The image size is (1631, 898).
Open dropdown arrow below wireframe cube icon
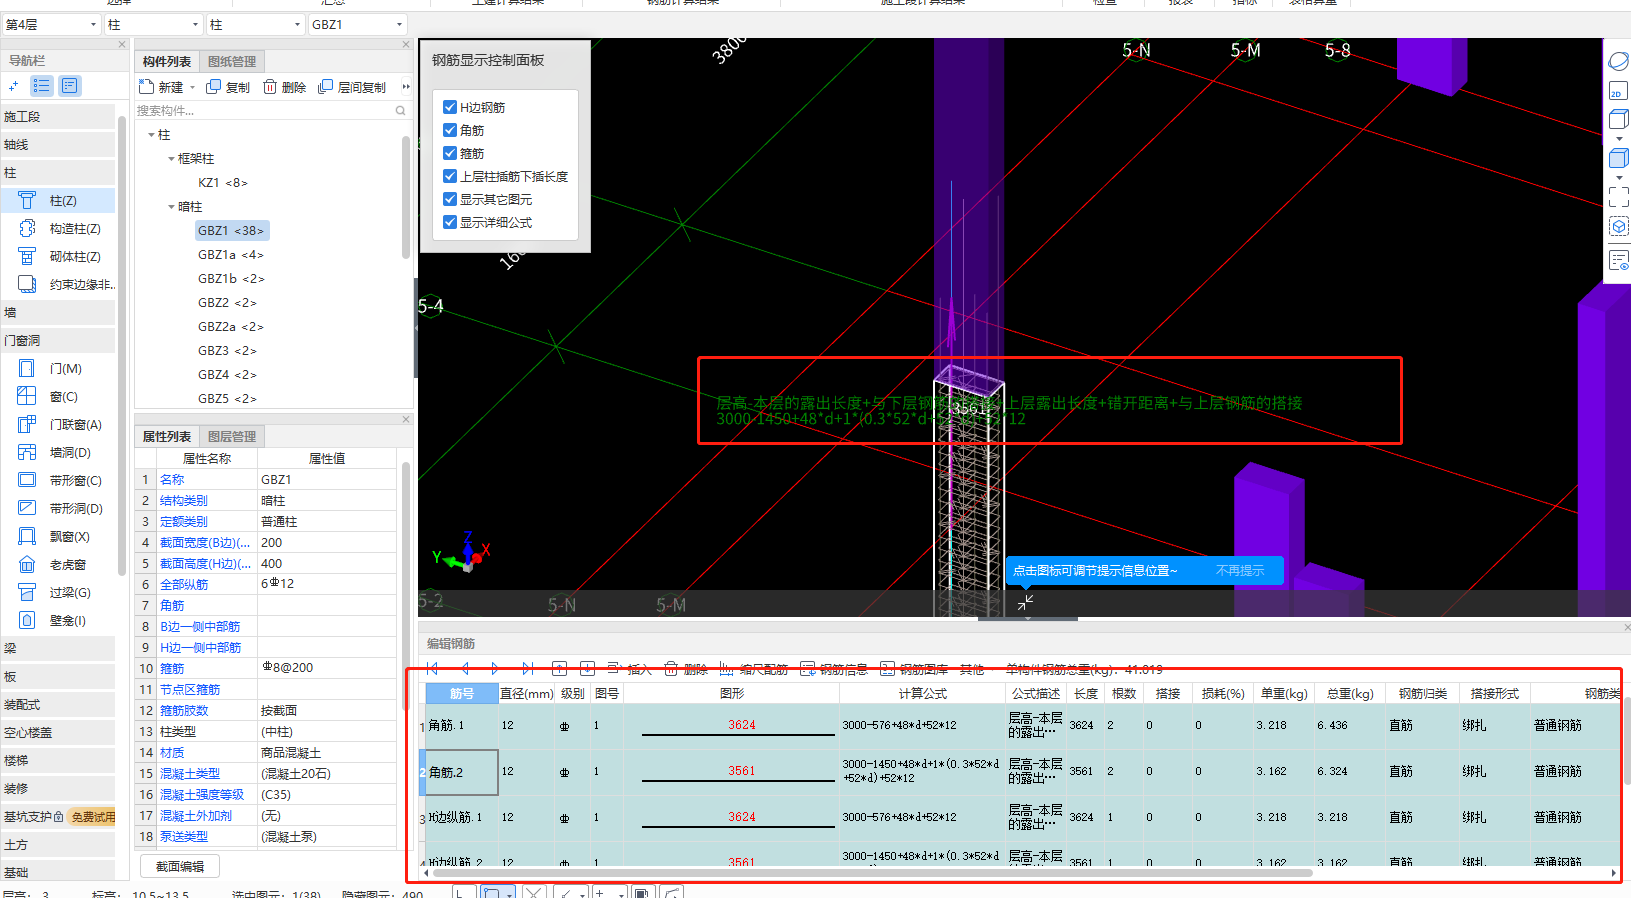[x=1618, y=139]
